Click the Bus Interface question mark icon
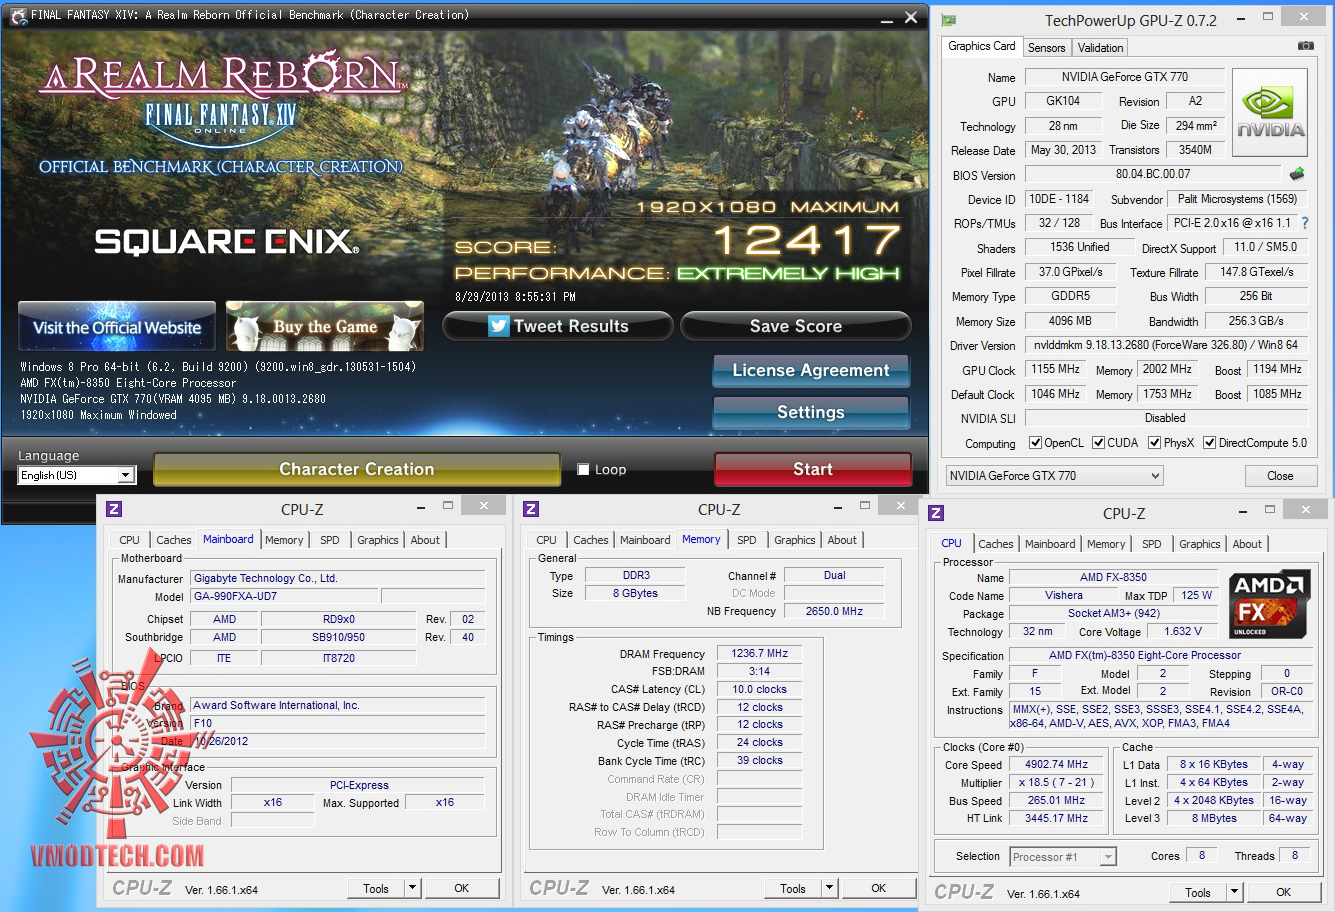The image size is (1335, 912). click(1305, 223)
